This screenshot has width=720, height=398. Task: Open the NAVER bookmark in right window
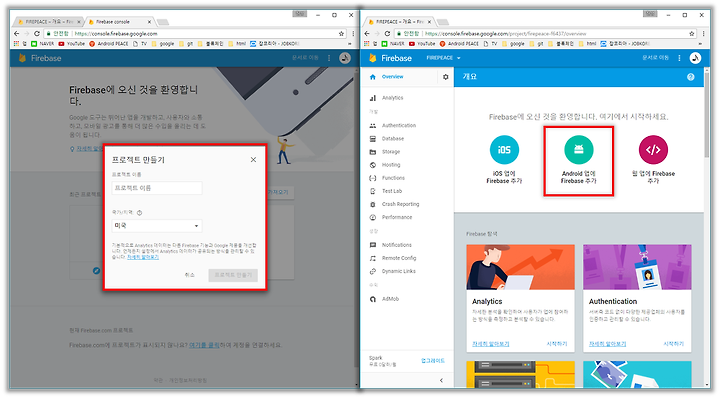point(394,44)
